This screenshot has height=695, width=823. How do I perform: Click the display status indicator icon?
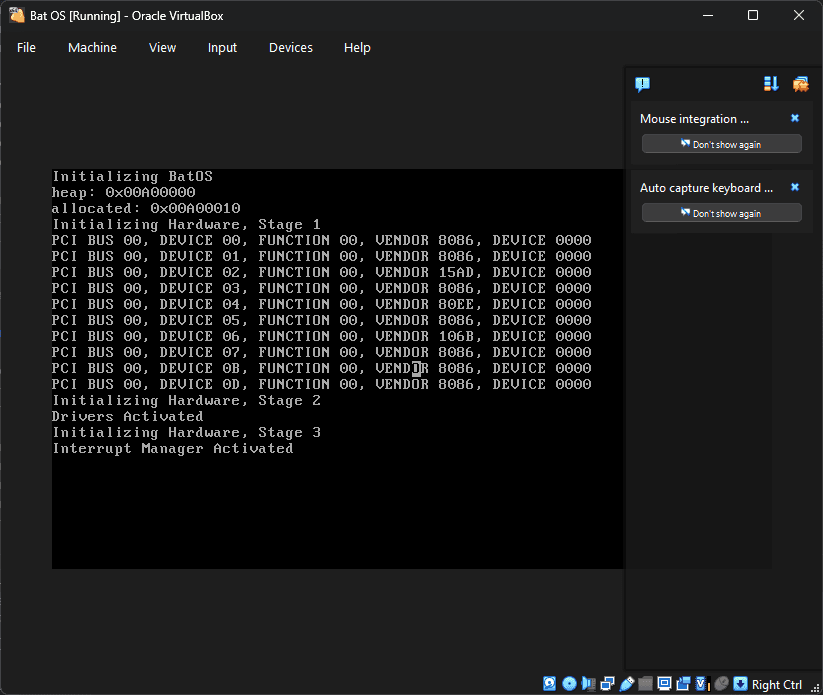pos(664,684)
